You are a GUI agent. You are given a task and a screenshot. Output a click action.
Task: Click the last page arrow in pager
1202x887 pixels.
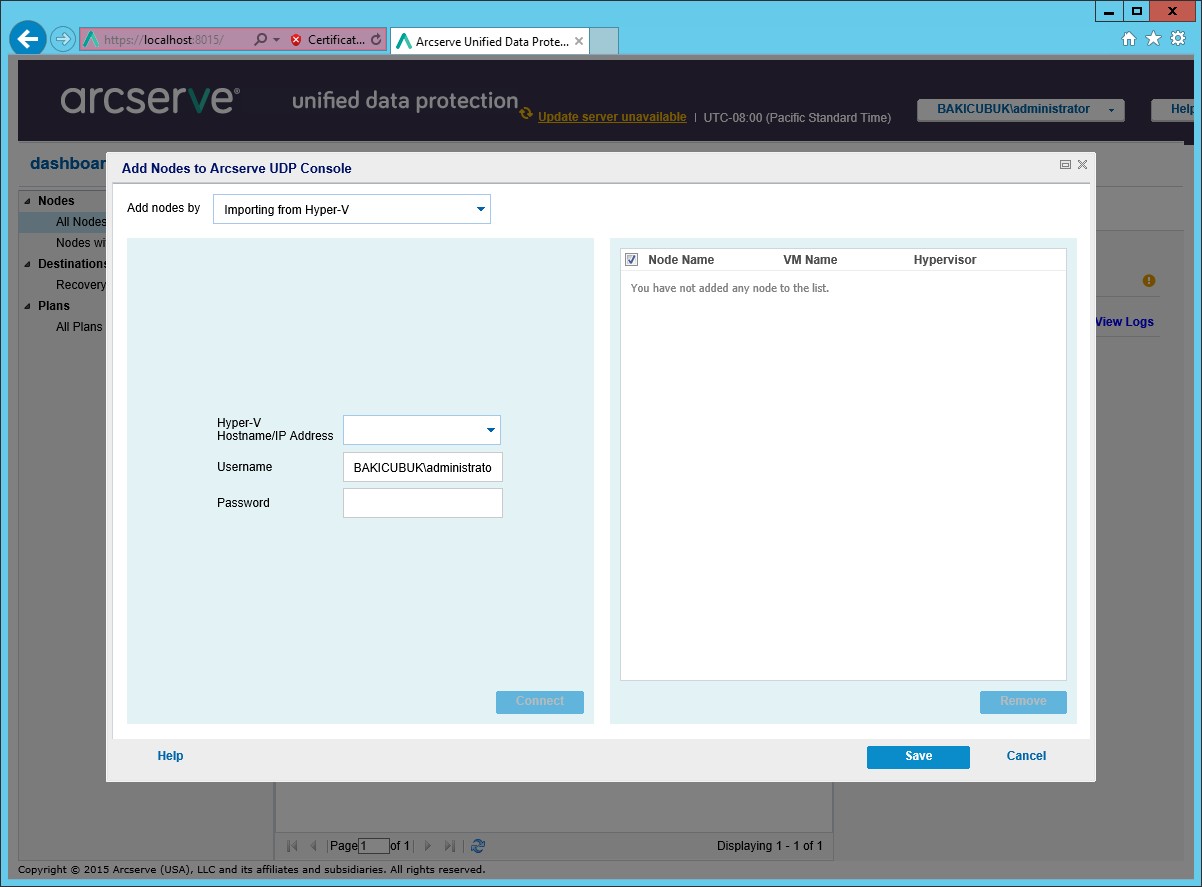pyautogui.click(x=450, y=846)
